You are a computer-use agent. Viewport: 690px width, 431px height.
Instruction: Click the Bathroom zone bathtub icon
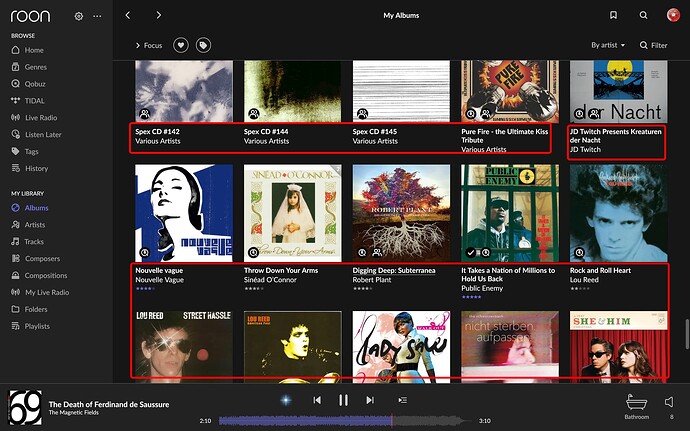point(636,402)
